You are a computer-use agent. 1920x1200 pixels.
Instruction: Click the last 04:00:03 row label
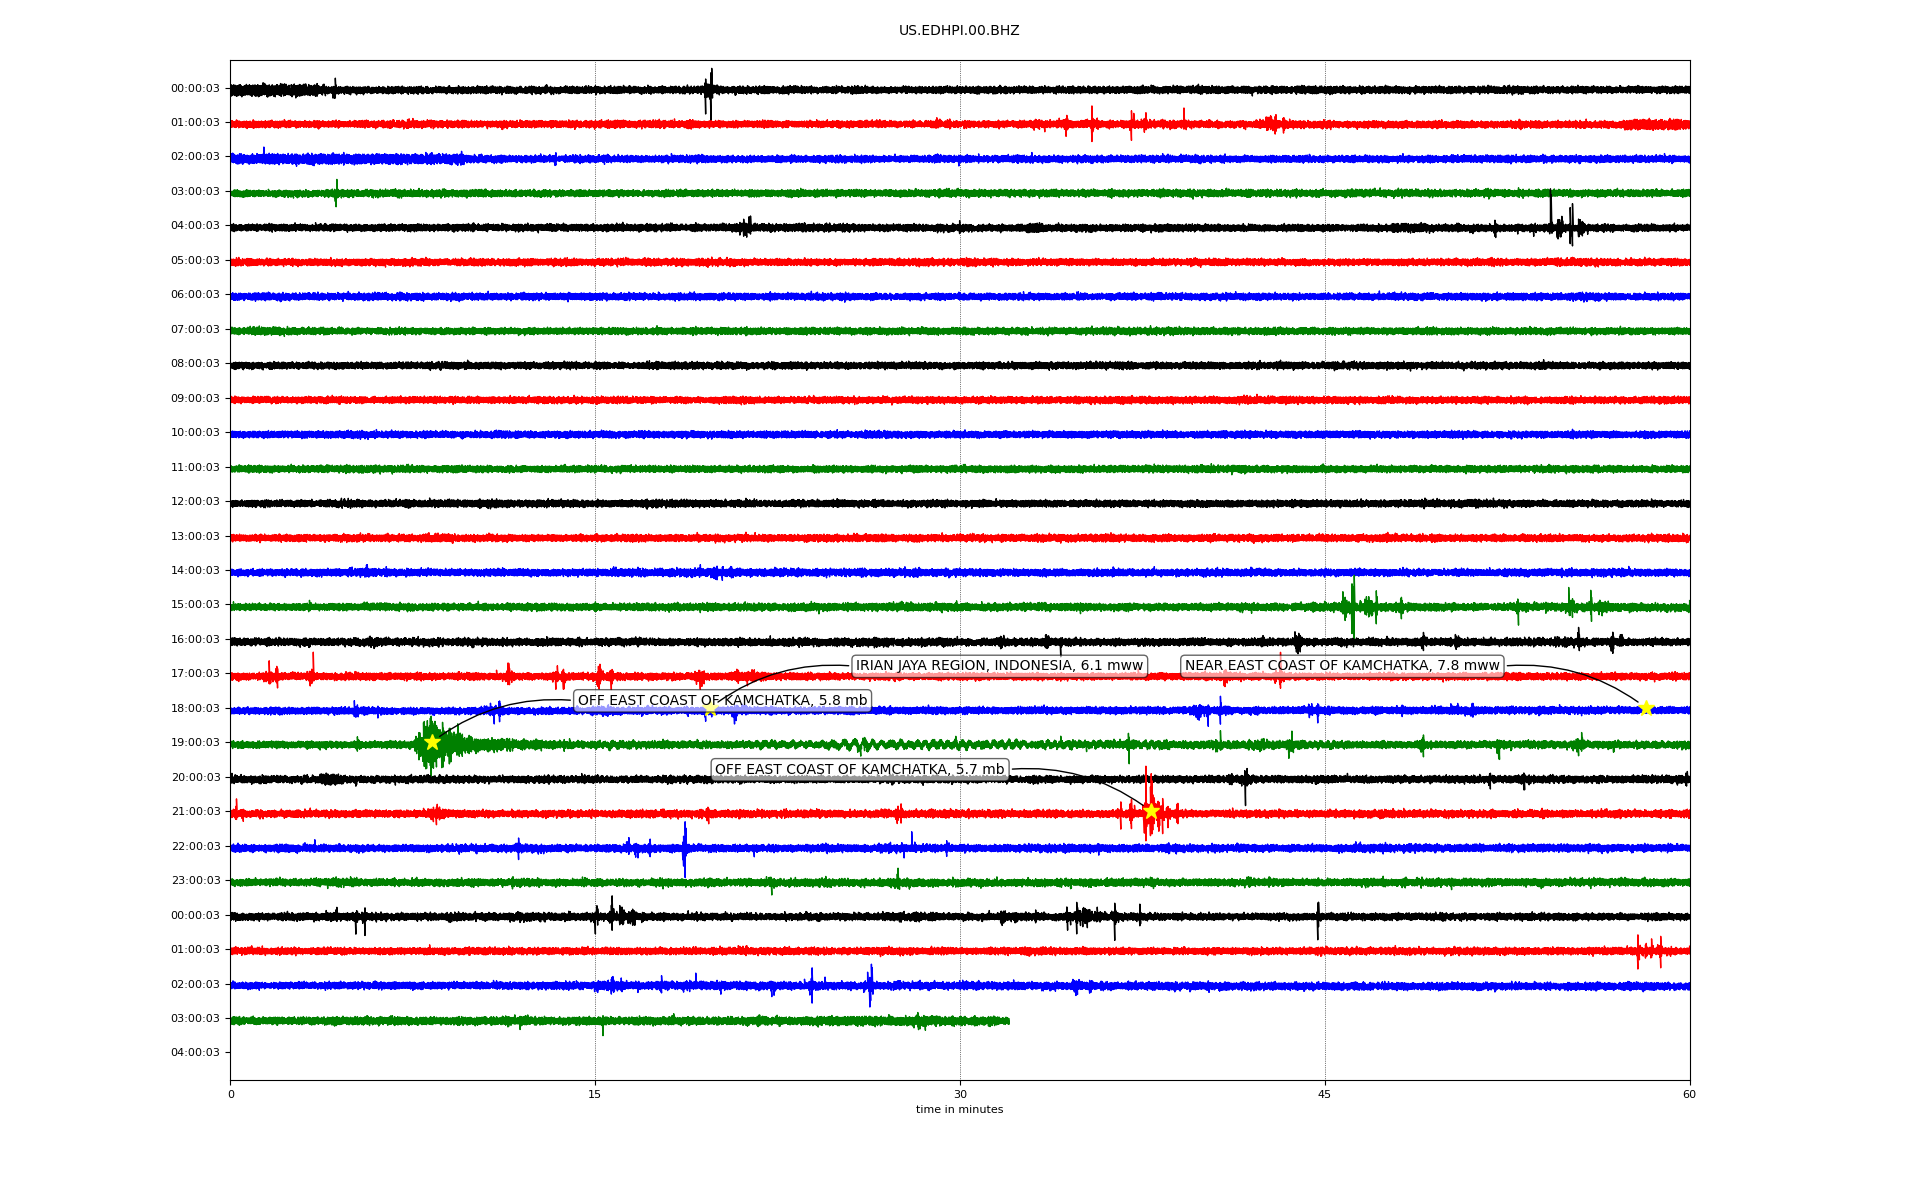(x=195, y=1053)
